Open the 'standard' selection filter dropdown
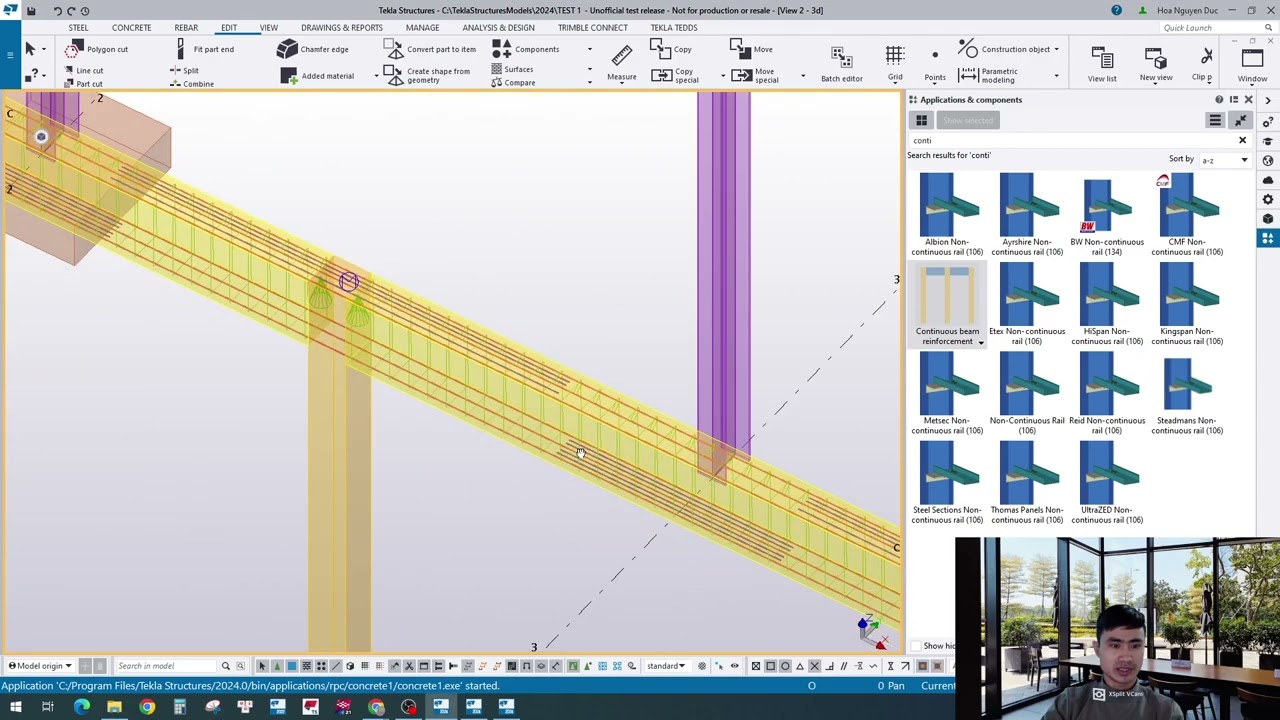Image resolution: width=1280 pixels, height=720 pixels. (666, 666)
